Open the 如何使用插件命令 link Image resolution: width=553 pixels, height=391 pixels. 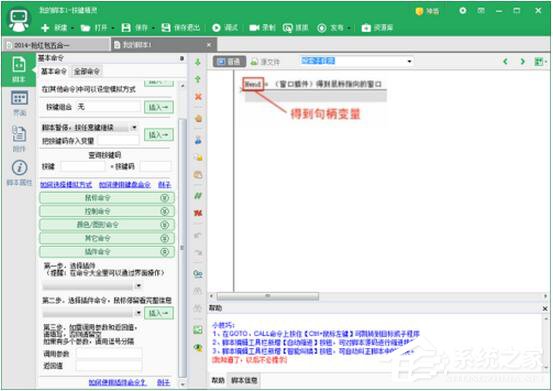[118, 383]
